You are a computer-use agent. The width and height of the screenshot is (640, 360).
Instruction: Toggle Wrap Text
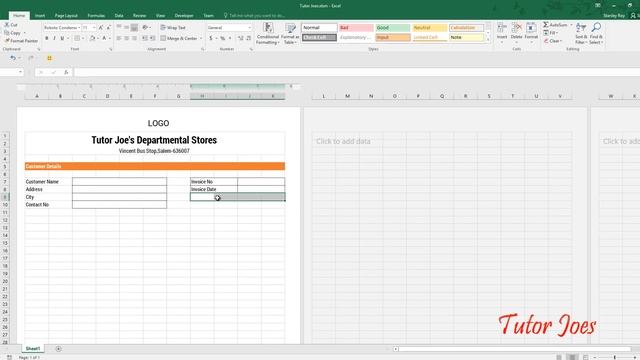173,27
